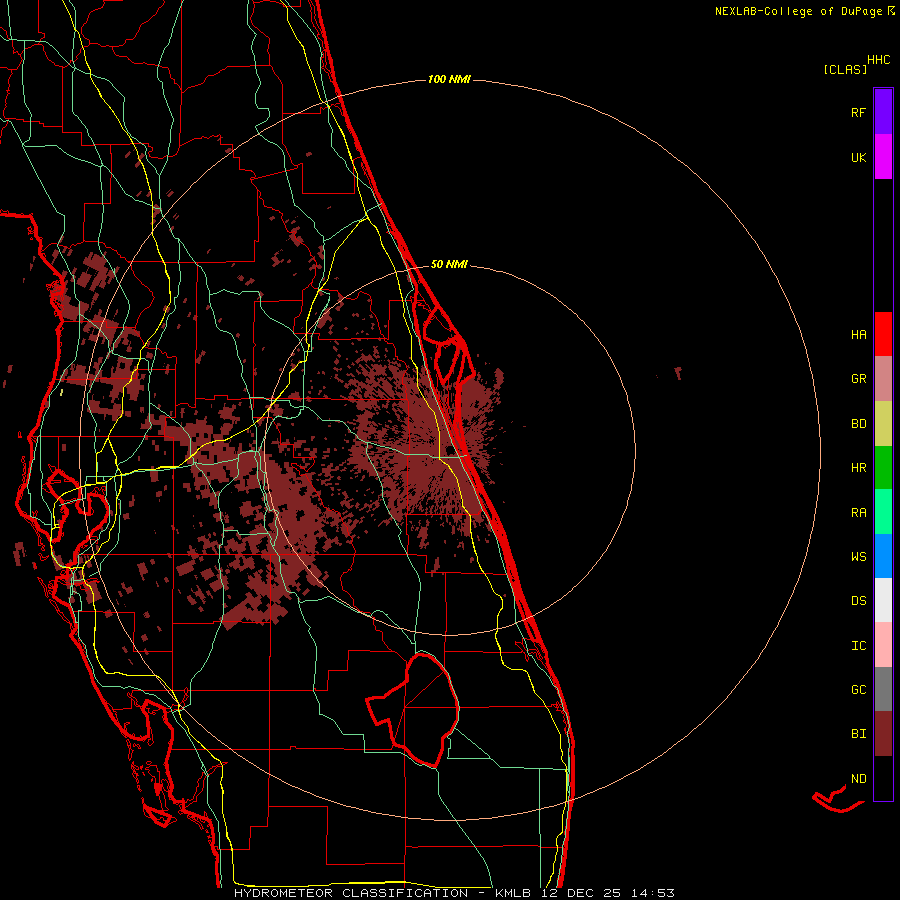Click the GR pink legend swatch
This screenshot has height=900, width=900.
(x=883, y=379)
